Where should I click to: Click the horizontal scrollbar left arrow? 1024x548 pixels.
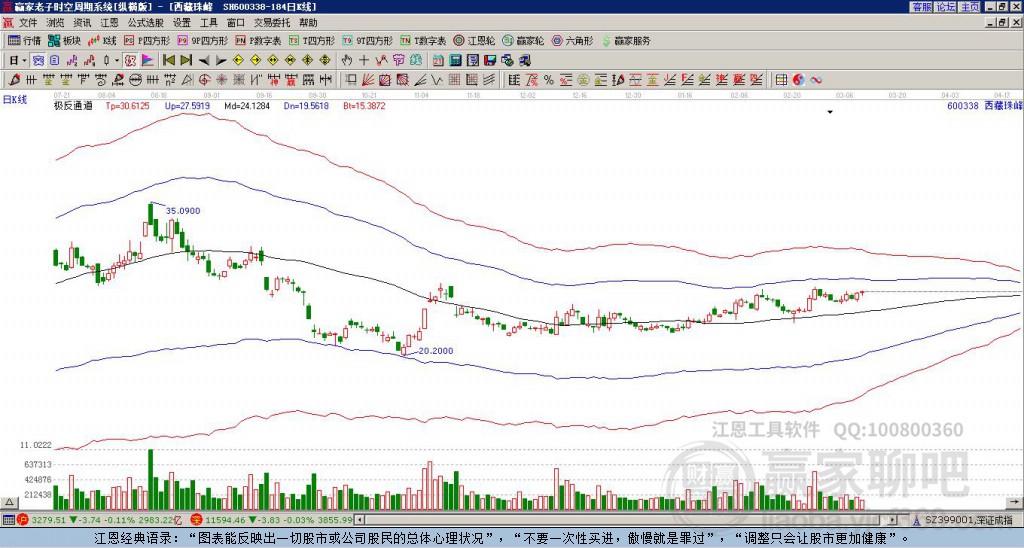[359, 520]
